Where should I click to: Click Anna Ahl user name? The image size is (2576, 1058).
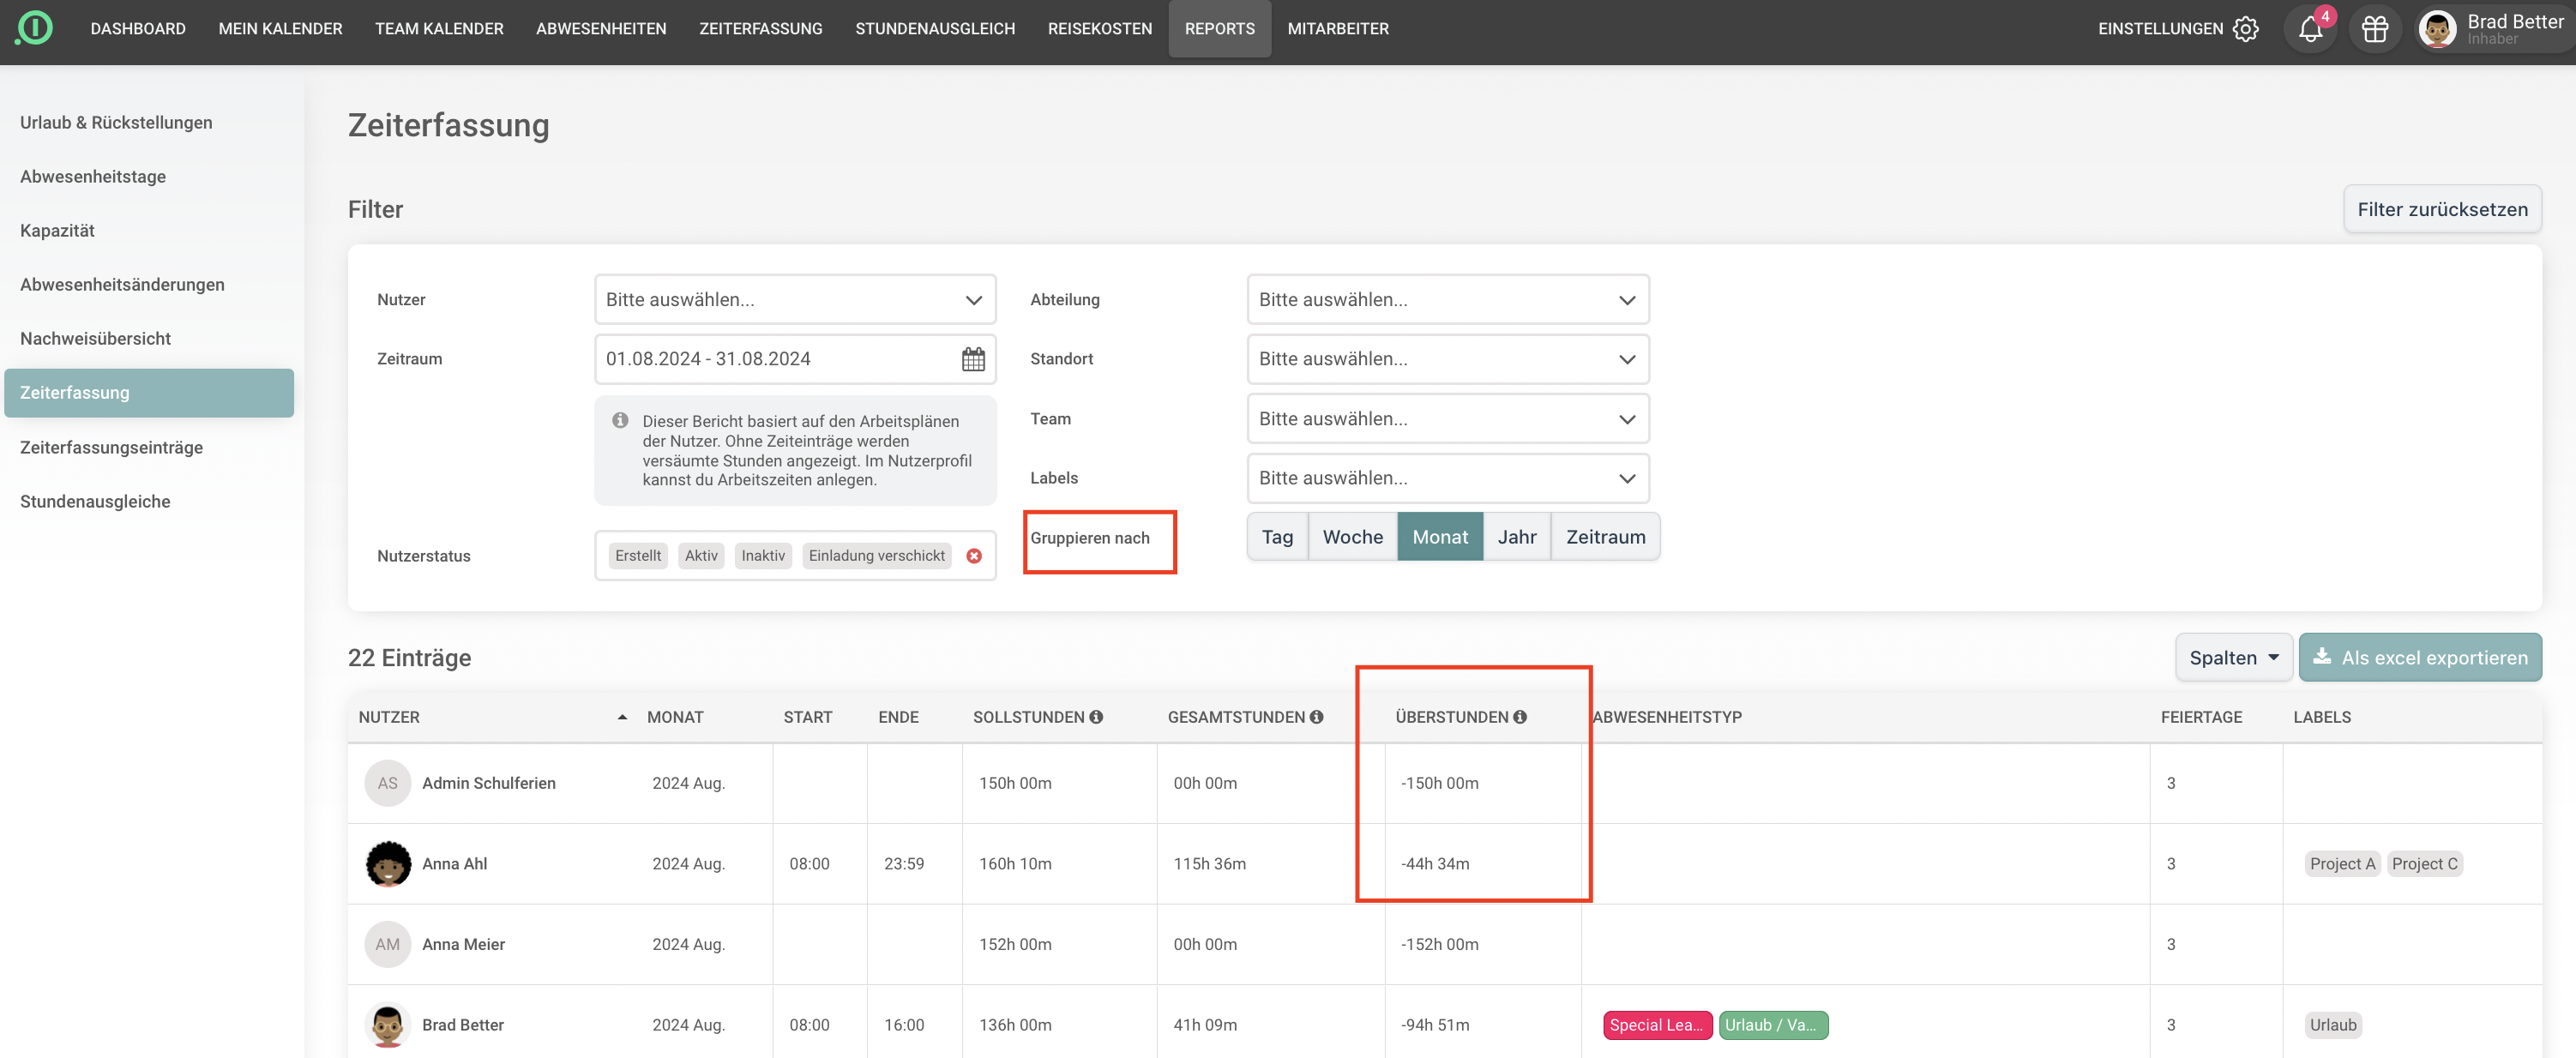click(454, 864)
